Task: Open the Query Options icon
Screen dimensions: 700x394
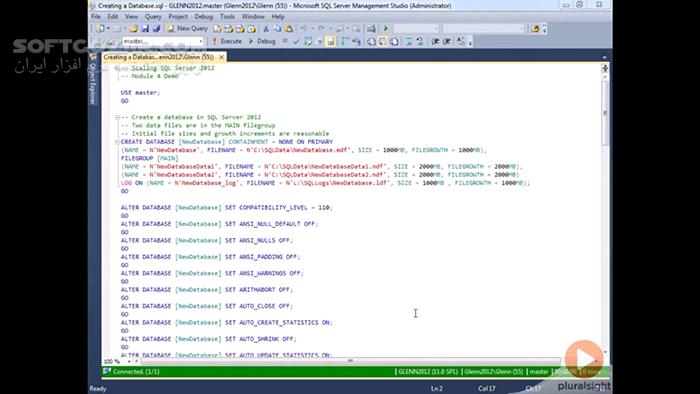Action: point(319,41)
